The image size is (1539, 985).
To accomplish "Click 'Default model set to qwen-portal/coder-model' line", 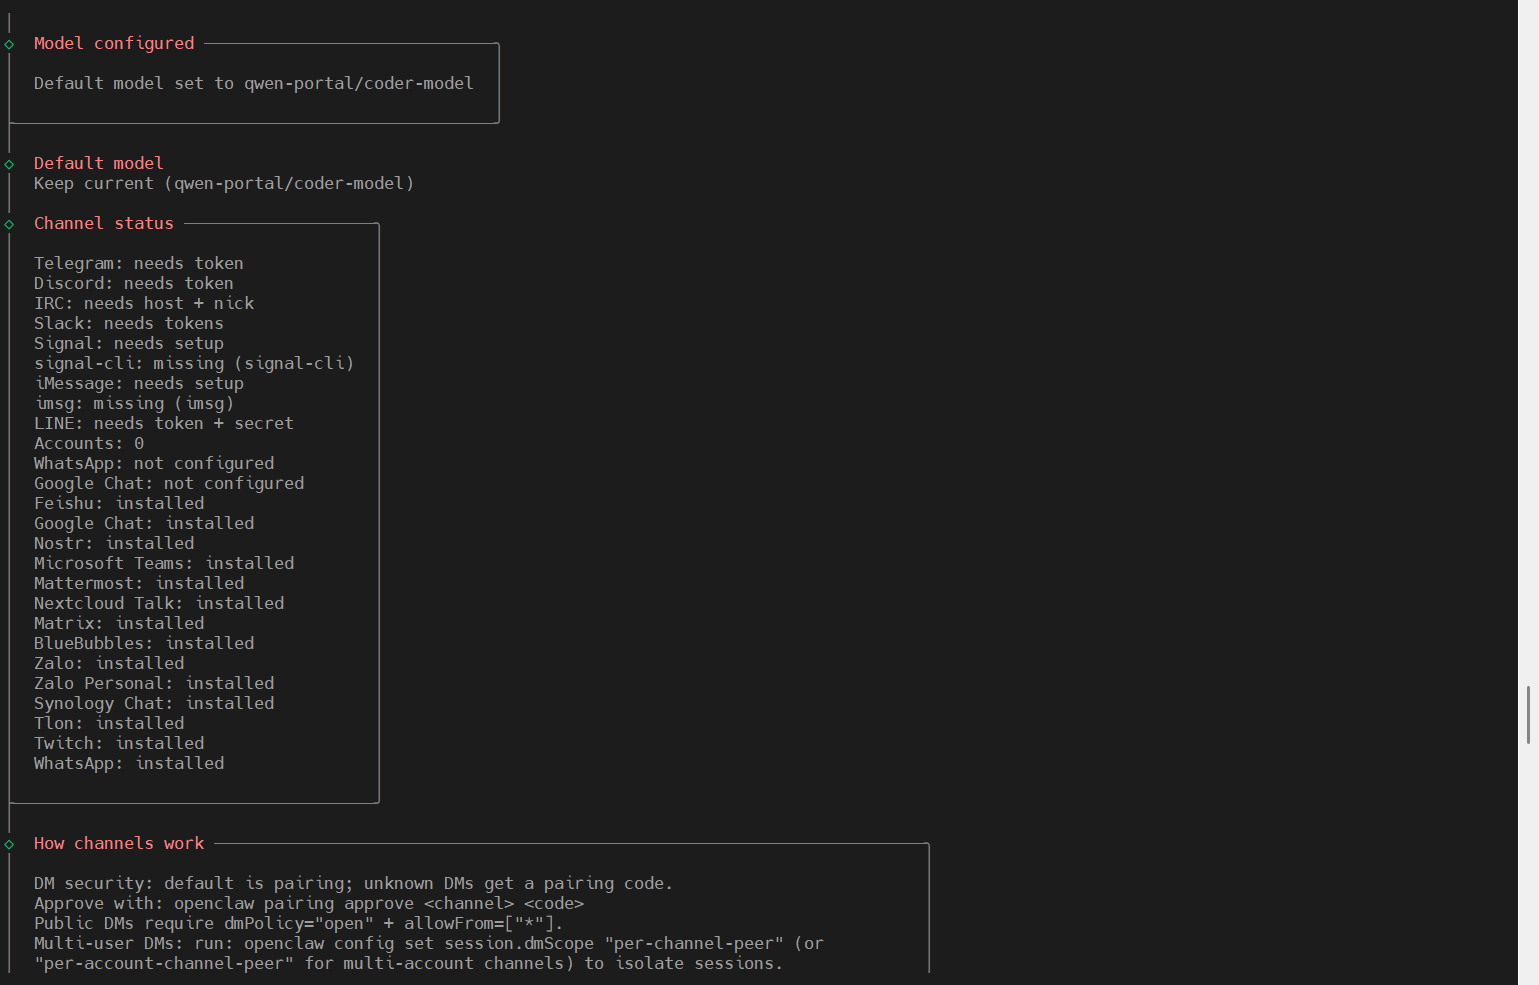I will tap(254, 83).
